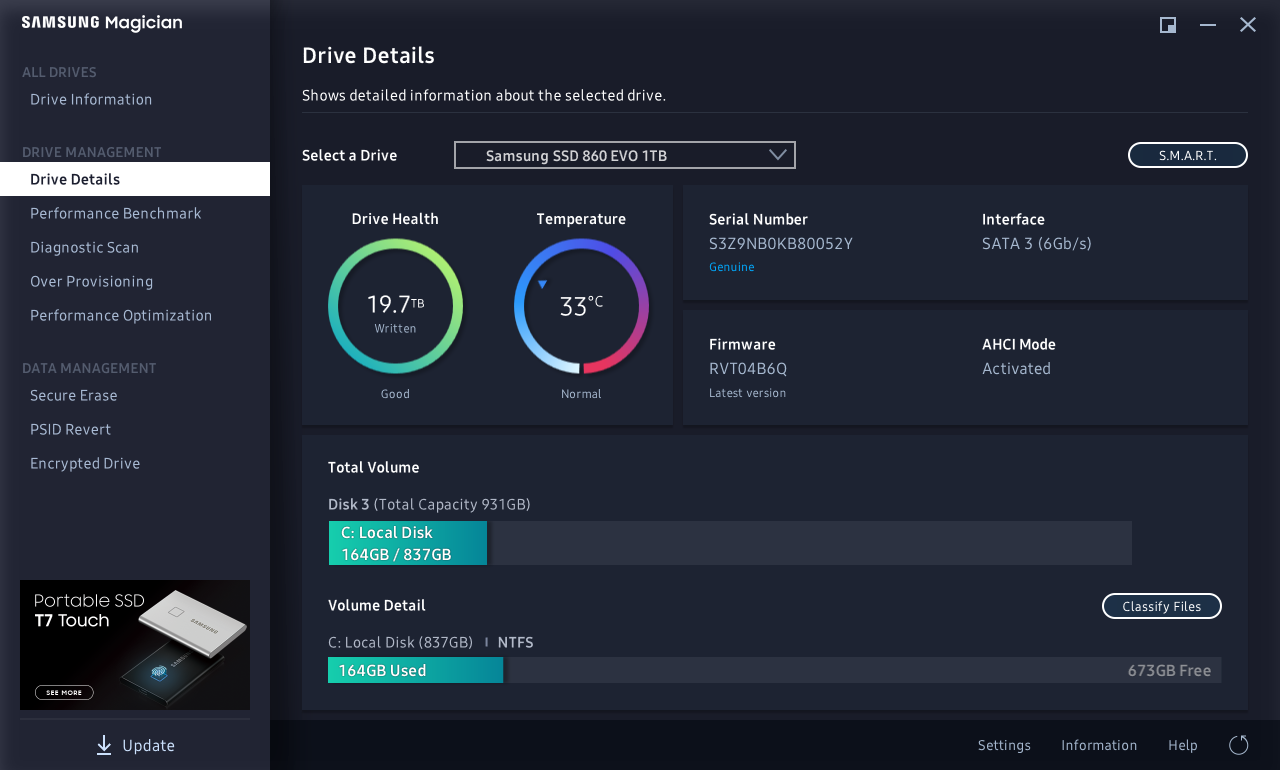
Task: Click the Temperature ring gauge
Action: coord(581,306)
